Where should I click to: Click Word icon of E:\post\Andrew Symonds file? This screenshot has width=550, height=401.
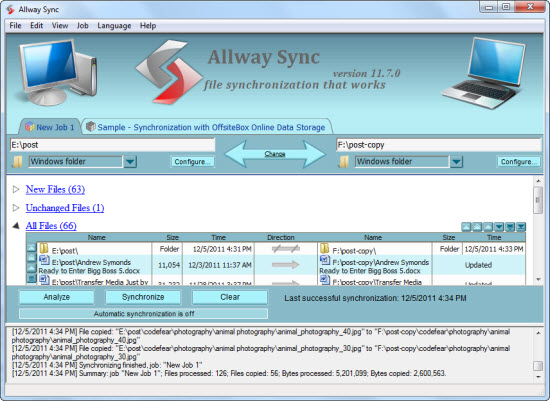point(44,260)
